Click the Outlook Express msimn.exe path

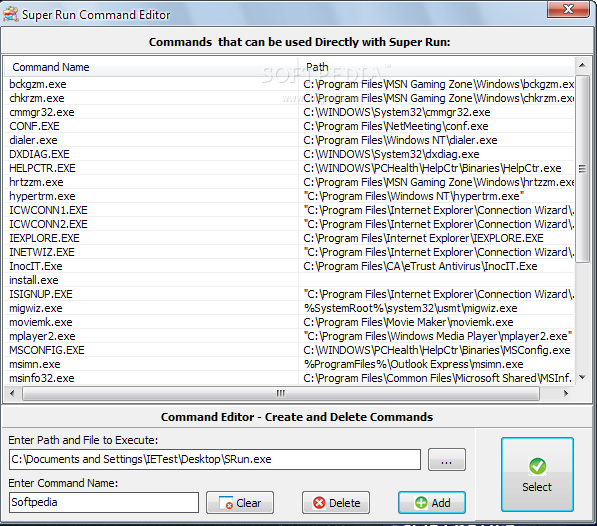[413, 364]
